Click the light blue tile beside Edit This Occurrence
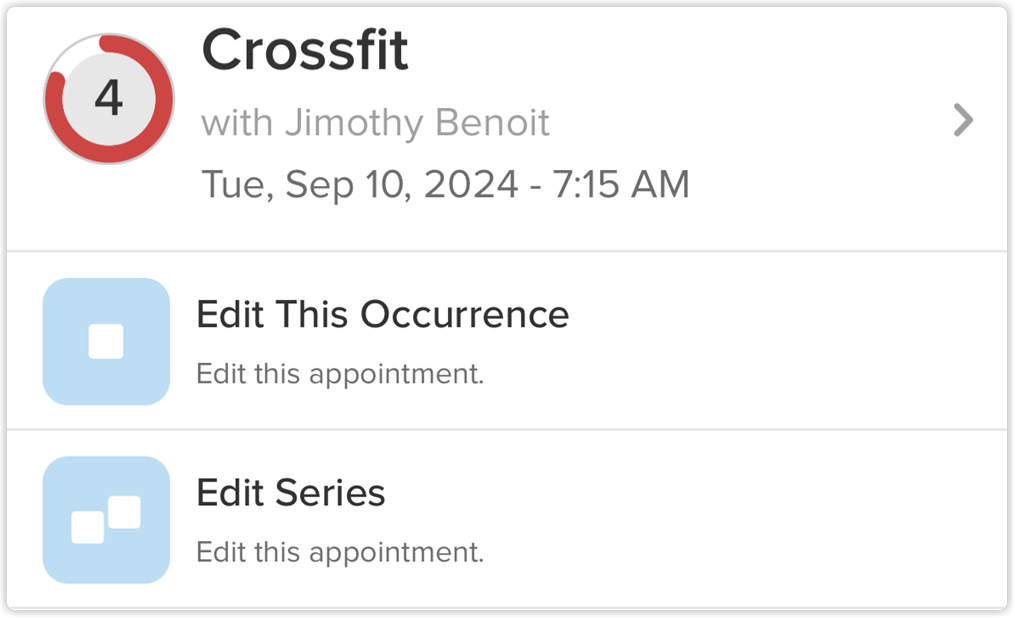The height and width of the screenshot is (618, 1015). [x=106, y=342]
